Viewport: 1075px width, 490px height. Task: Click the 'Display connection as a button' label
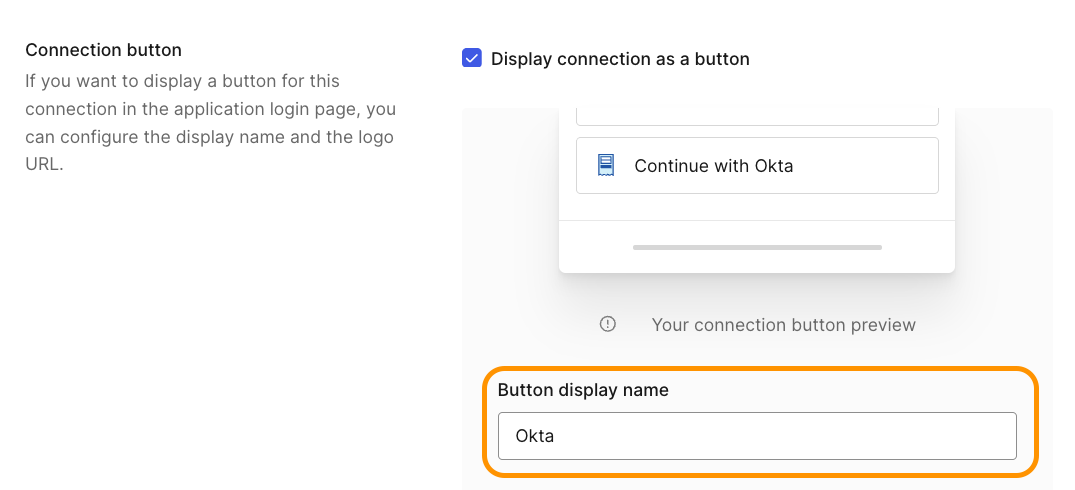pyautogui.click(x=620, y=59)
